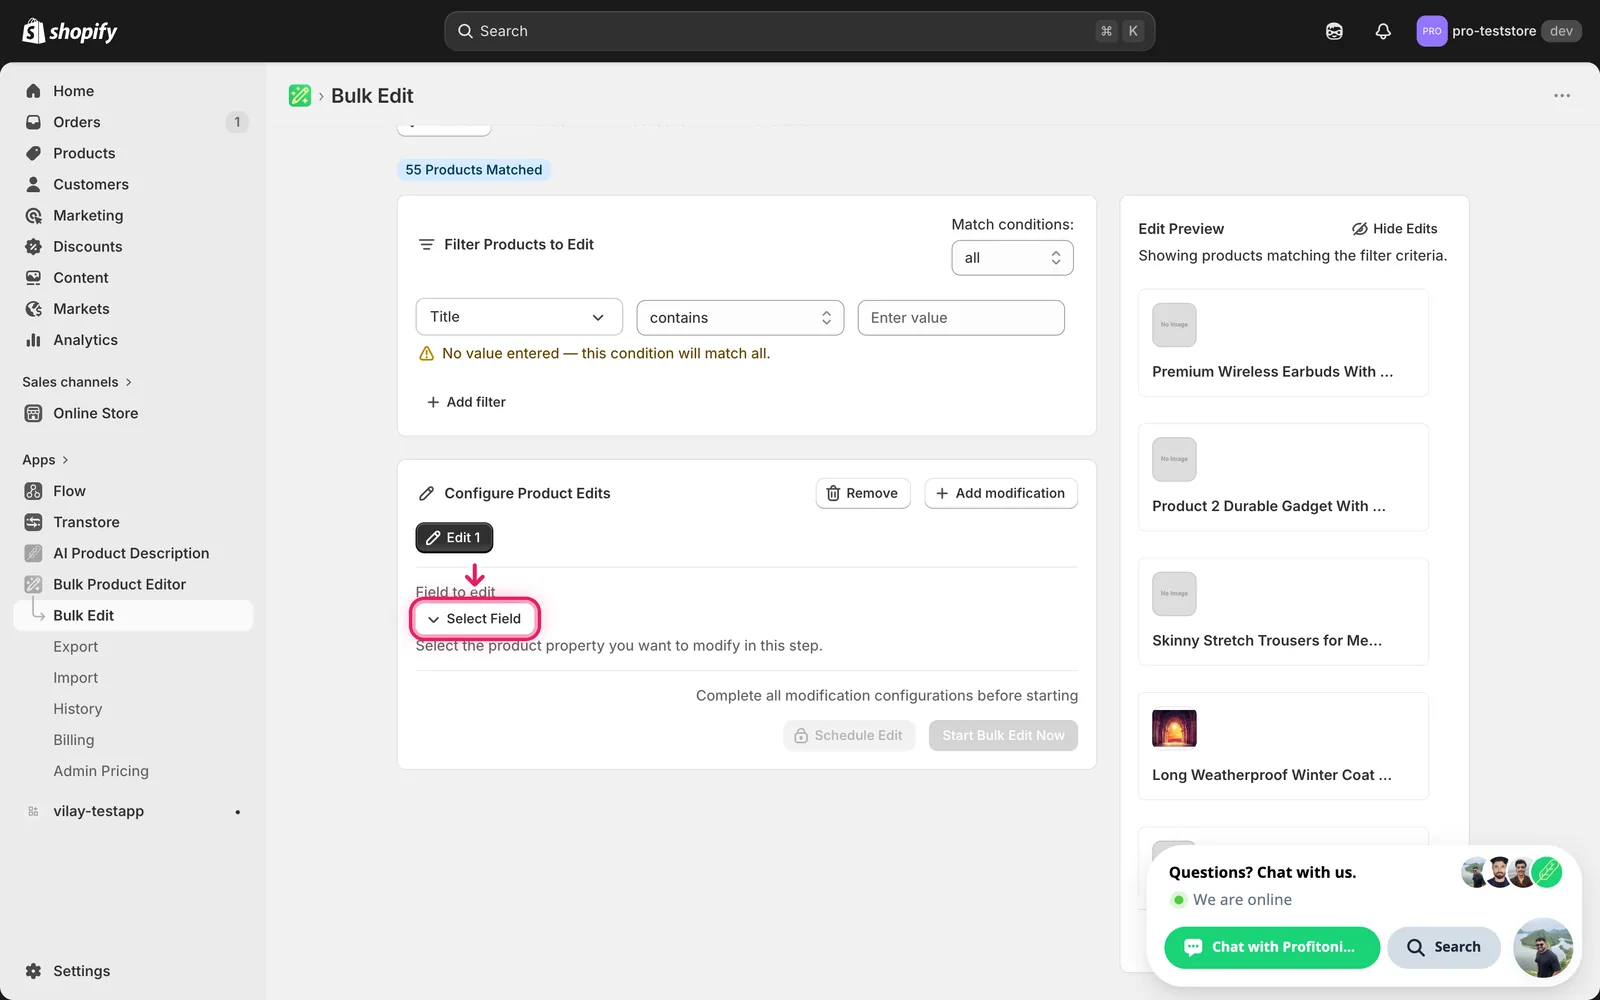Expand the Apps section
The image size is (1600, 1000).
point(45,460)
